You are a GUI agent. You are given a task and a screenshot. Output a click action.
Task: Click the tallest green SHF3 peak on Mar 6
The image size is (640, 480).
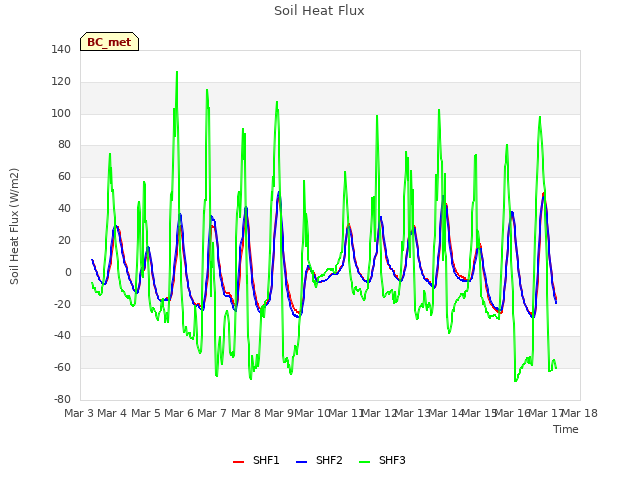[177, 72]
